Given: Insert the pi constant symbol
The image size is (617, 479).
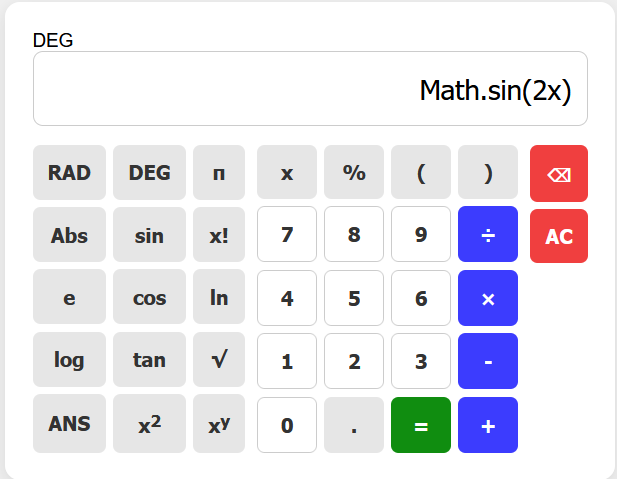Looking at the screenshot, I should coord(219,172).
